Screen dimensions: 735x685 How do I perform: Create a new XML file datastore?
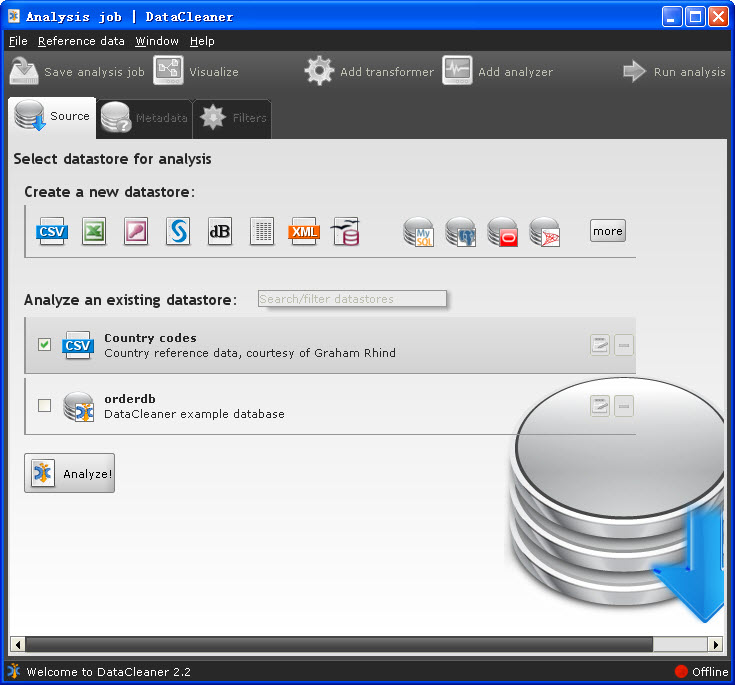pos(304,232)
